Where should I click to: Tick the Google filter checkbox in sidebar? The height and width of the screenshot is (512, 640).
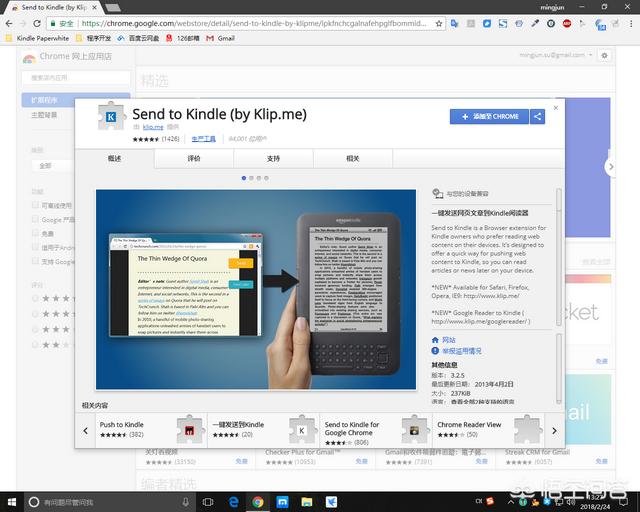pos(35,219)
